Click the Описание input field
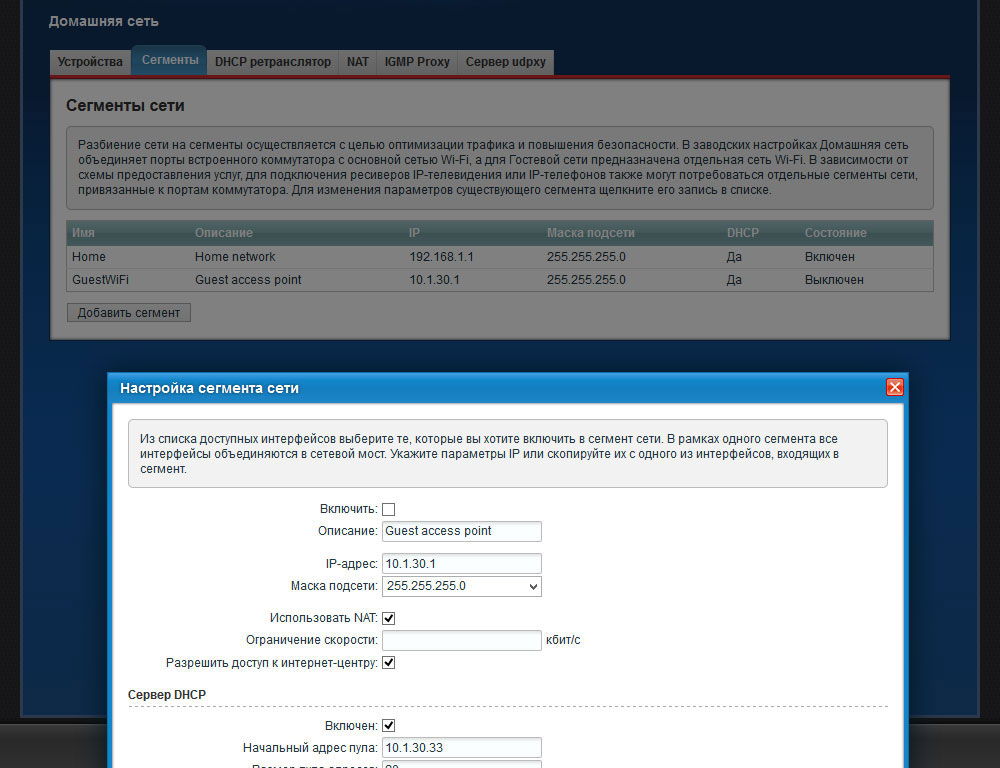The image size is (1000, 768). tap(462, 531)
